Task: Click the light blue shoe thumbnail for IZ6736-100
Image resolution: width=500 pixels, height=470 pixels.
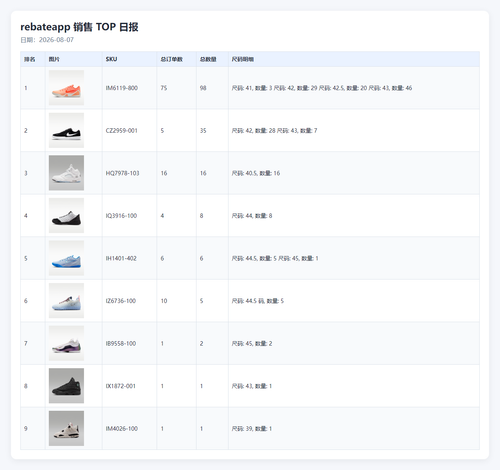Action: 66,301
